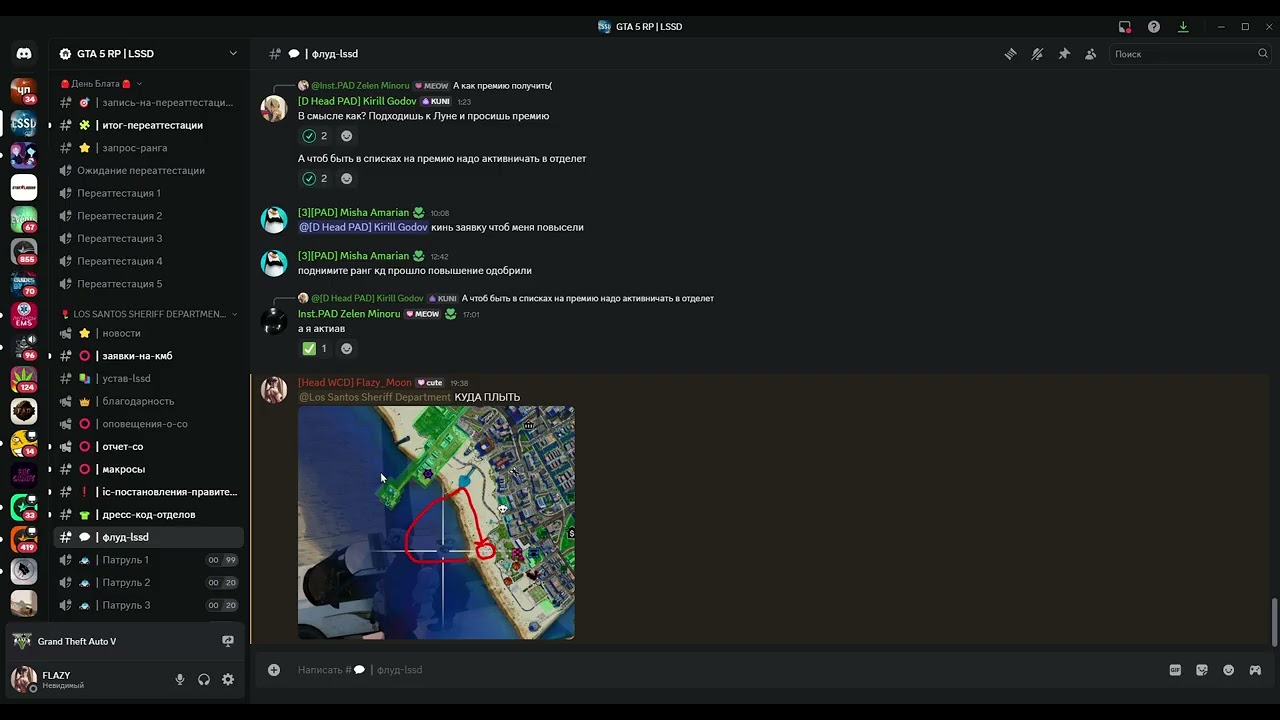Open the итог-переаттестации channel
Image resolution: width=1280 pixels, height=720 pixels.
click(149, 125)
